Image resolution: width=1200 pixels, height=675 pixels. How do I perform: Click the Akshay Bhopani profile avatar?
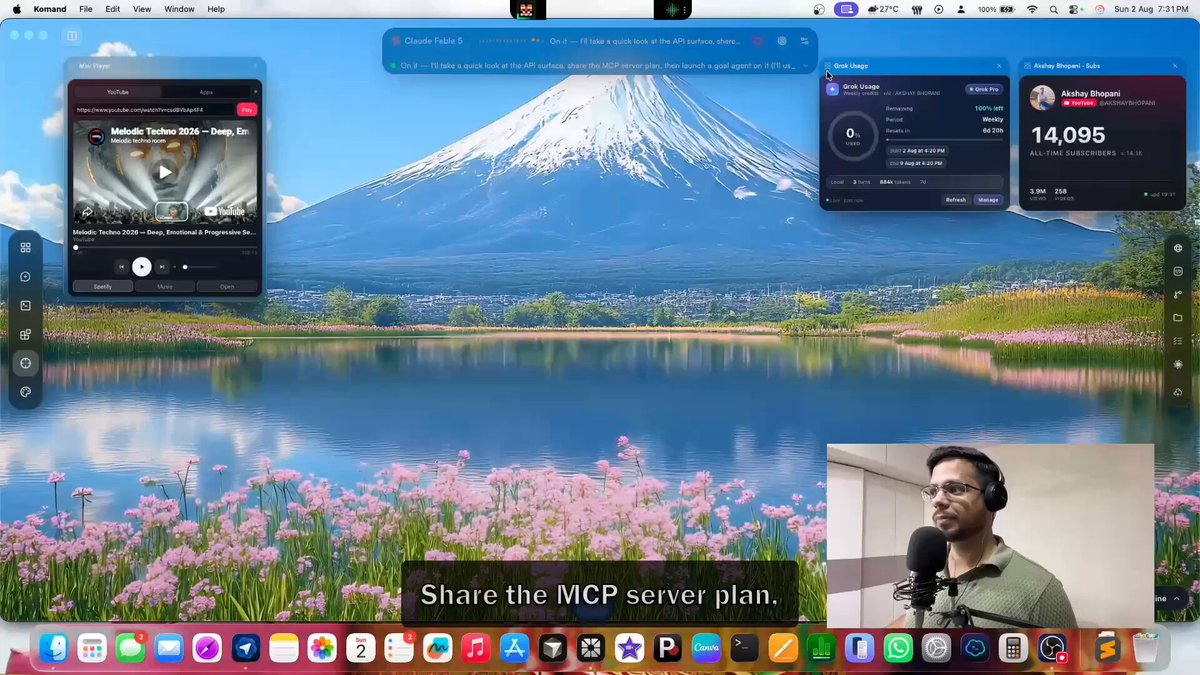pyautogui.click(x=1043, y=97)
